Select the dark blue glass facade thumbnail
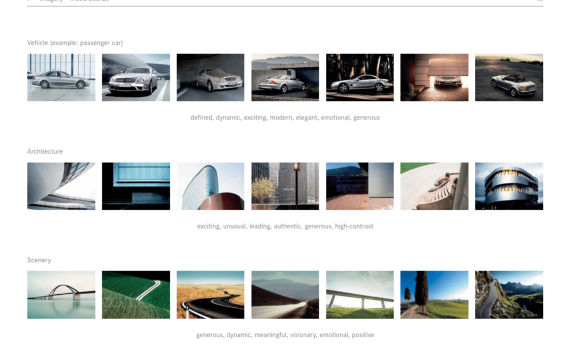570x360 pixels. click(136, 186)
